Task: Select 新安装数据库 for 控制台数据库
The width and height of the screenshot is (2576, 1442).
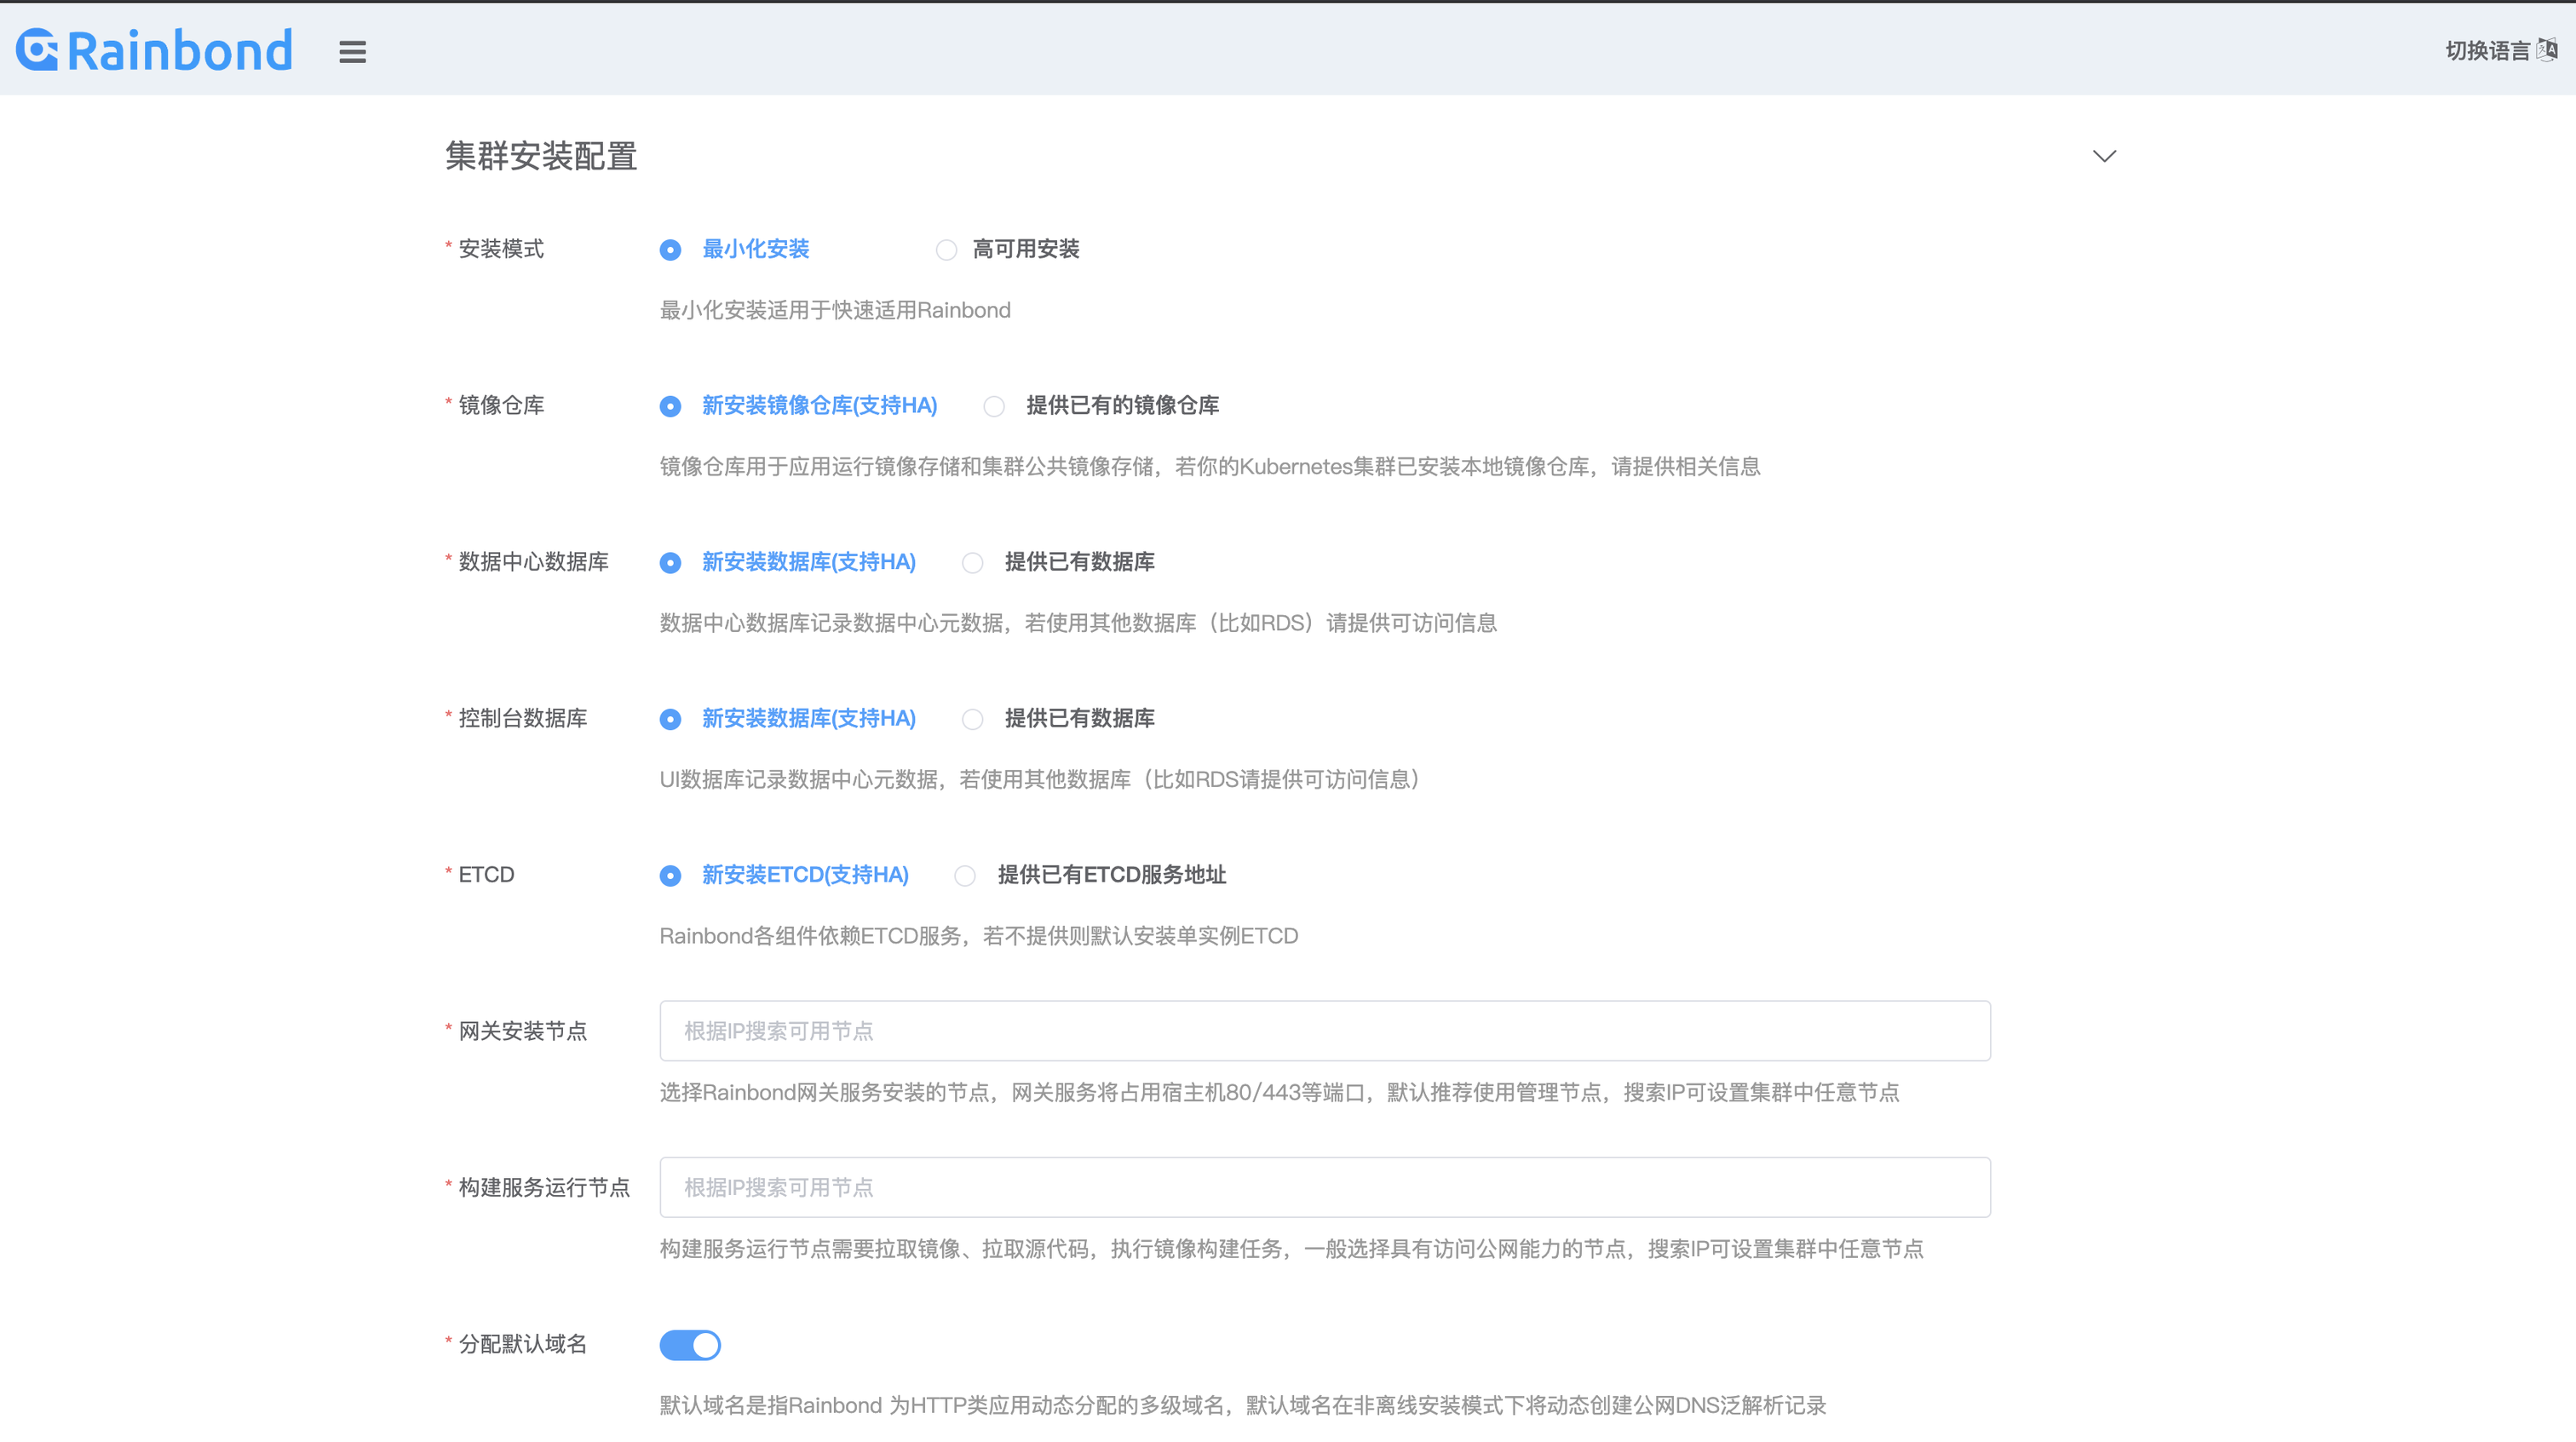Action: pyautogui.click(x=671, y=719)
